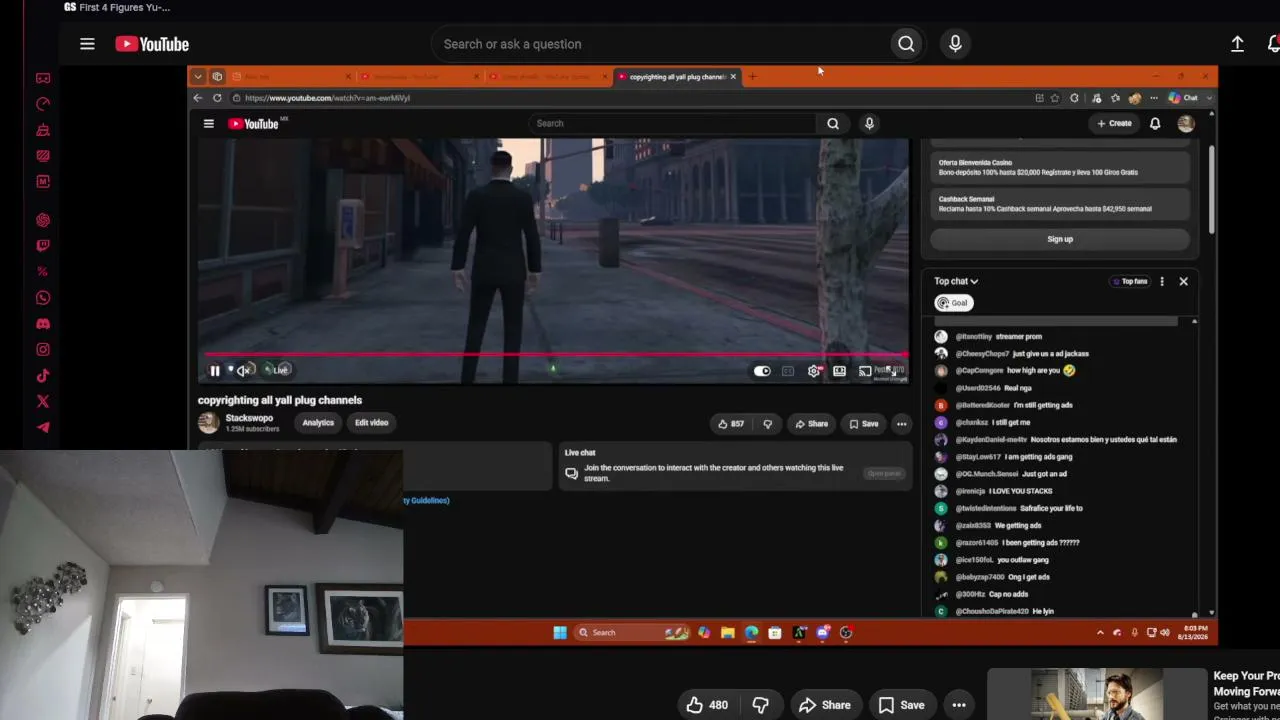Reload the page in the inner browser
Image resolution: width=1280 pixels, height=720 pixels.
tap(217, 98)
